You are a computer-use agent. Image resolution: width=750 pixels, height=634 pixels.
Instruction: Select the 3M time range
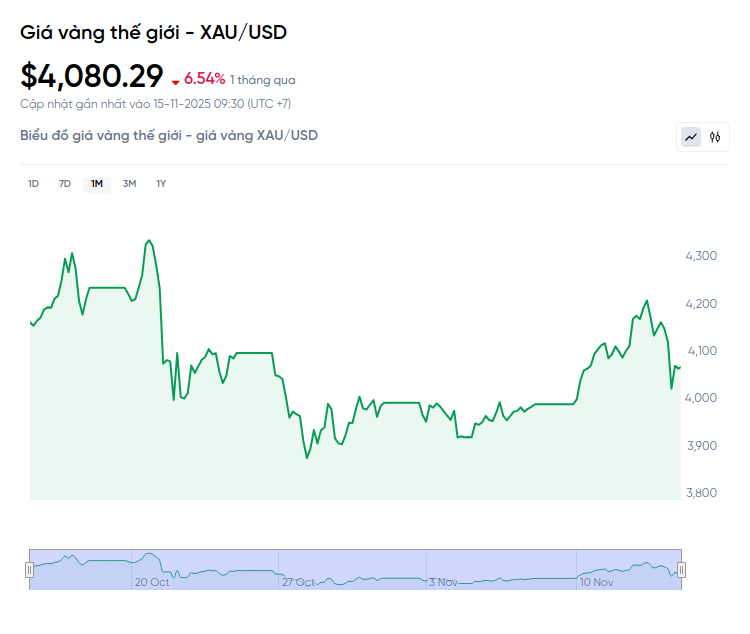[x=129, y=183]
